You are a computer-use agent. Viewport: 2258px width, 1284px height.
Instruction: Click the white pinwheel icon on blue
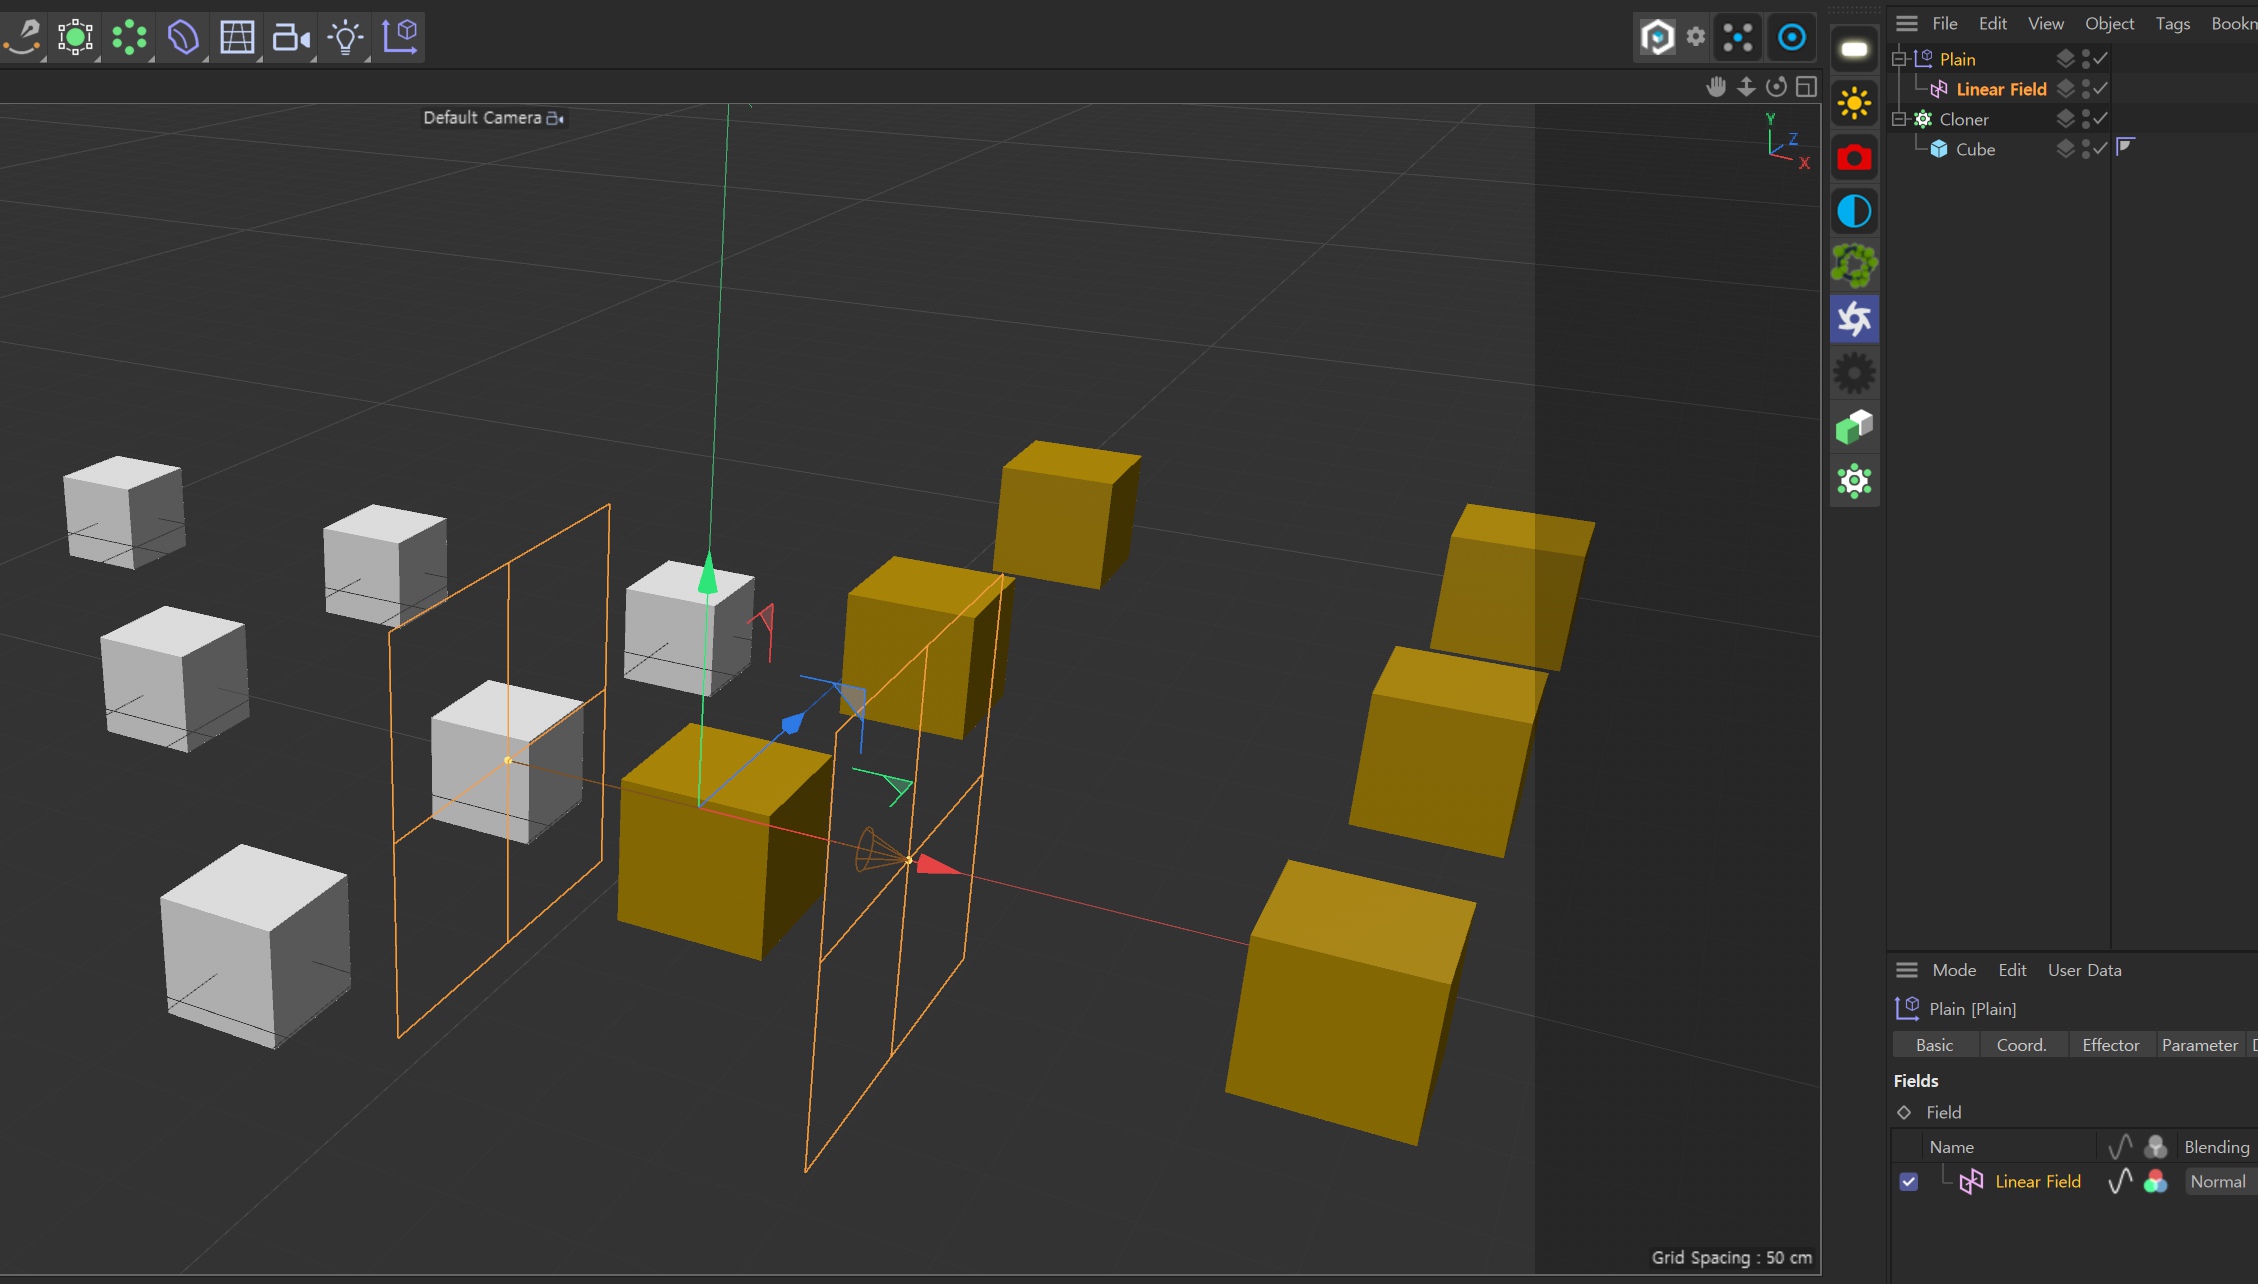tap(1854, 319)
